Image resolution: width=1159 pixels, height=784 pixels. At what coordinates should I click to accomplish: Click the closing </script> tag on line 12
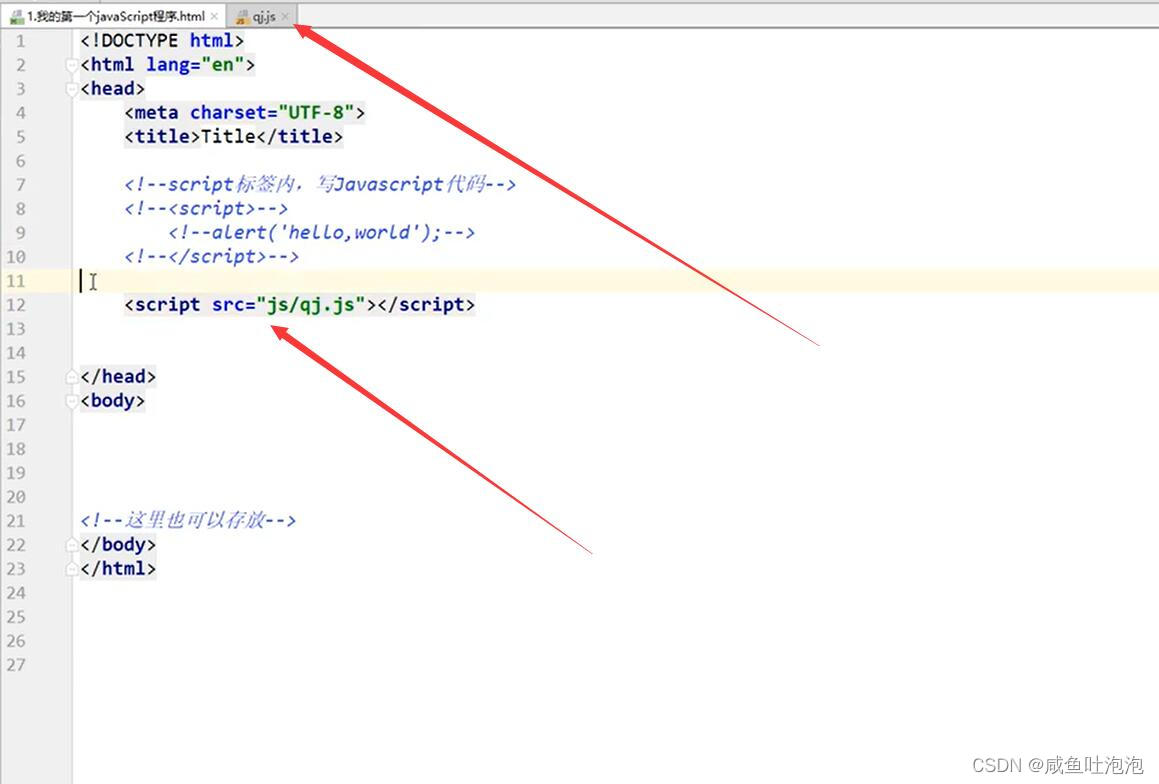pyautogui.click(x=426, y=304)
